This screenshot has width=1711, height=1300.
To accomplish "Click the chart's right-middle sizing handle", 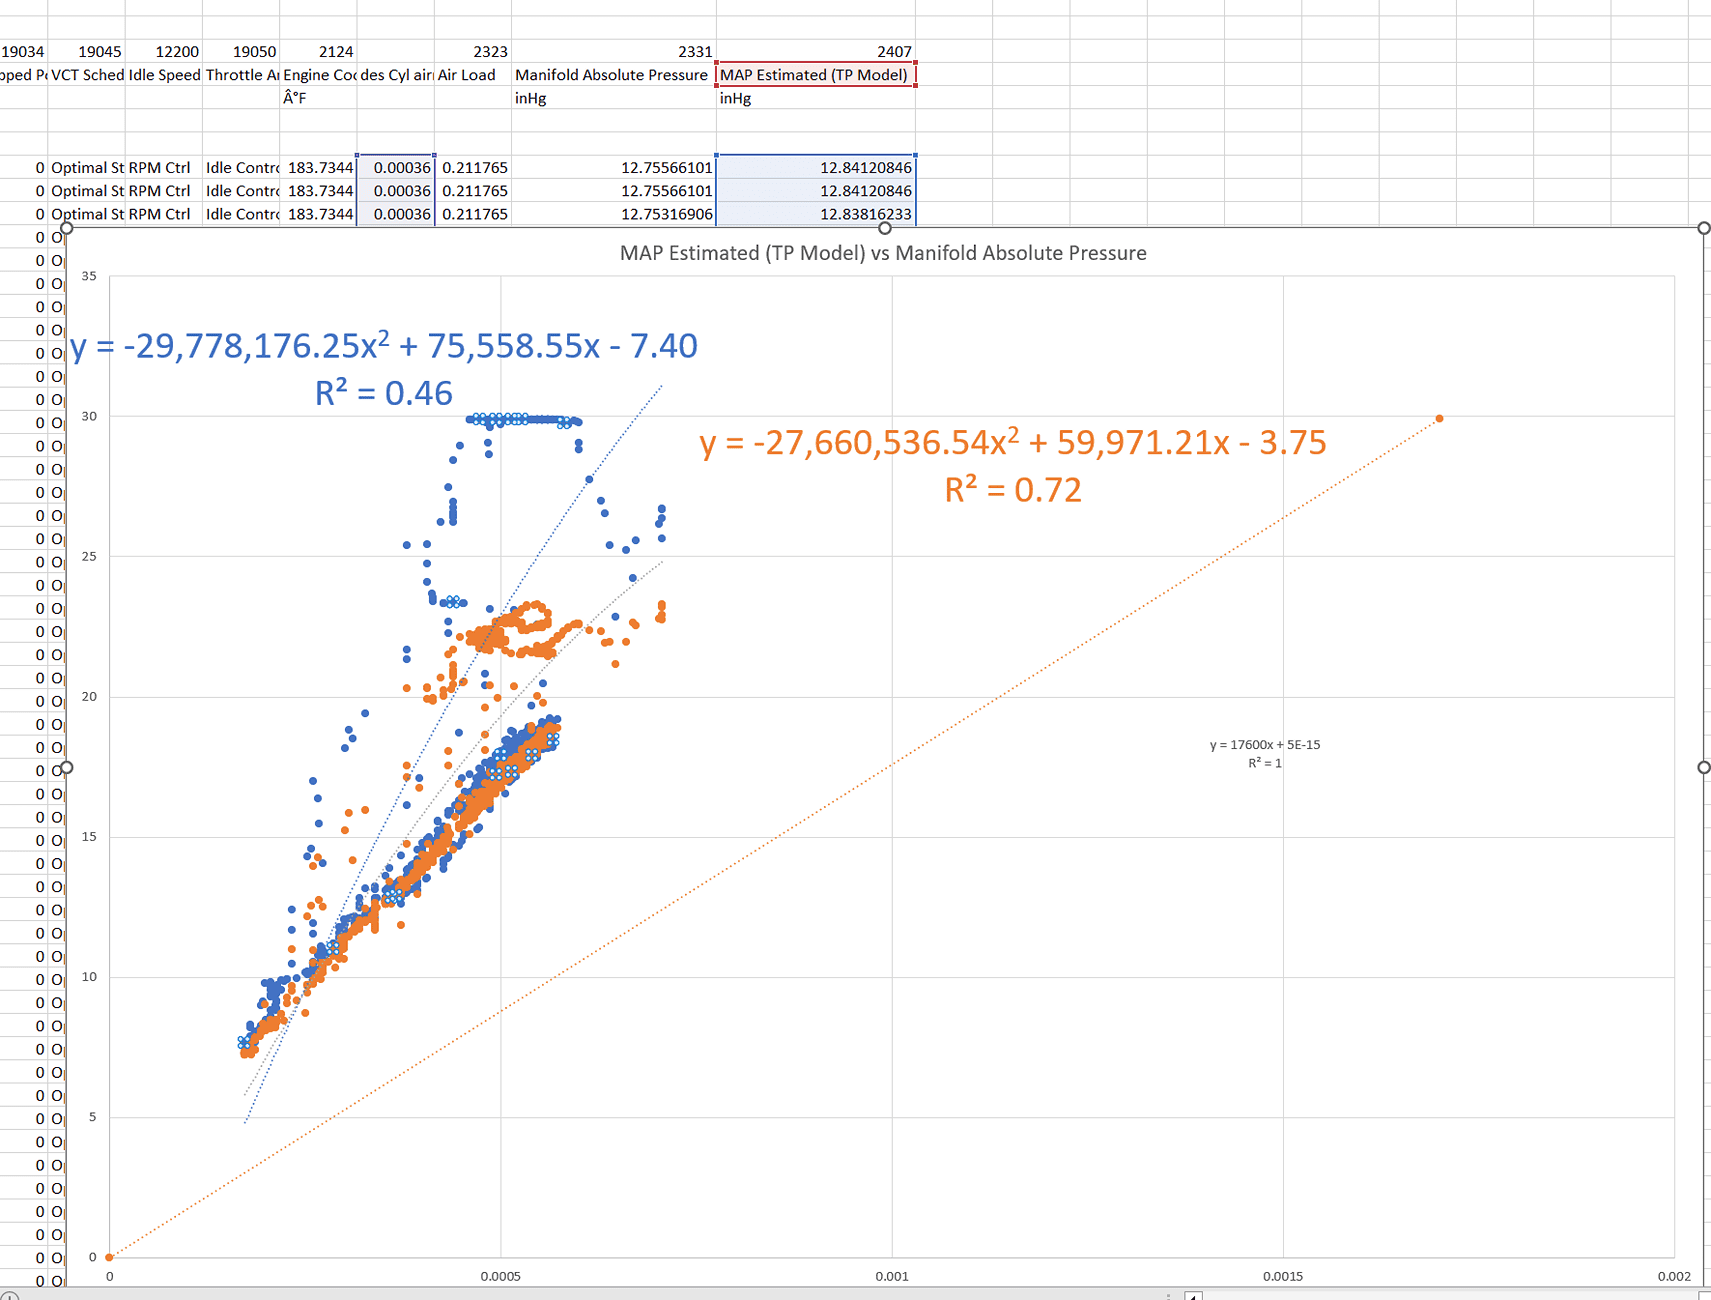I will point(1704,767).
